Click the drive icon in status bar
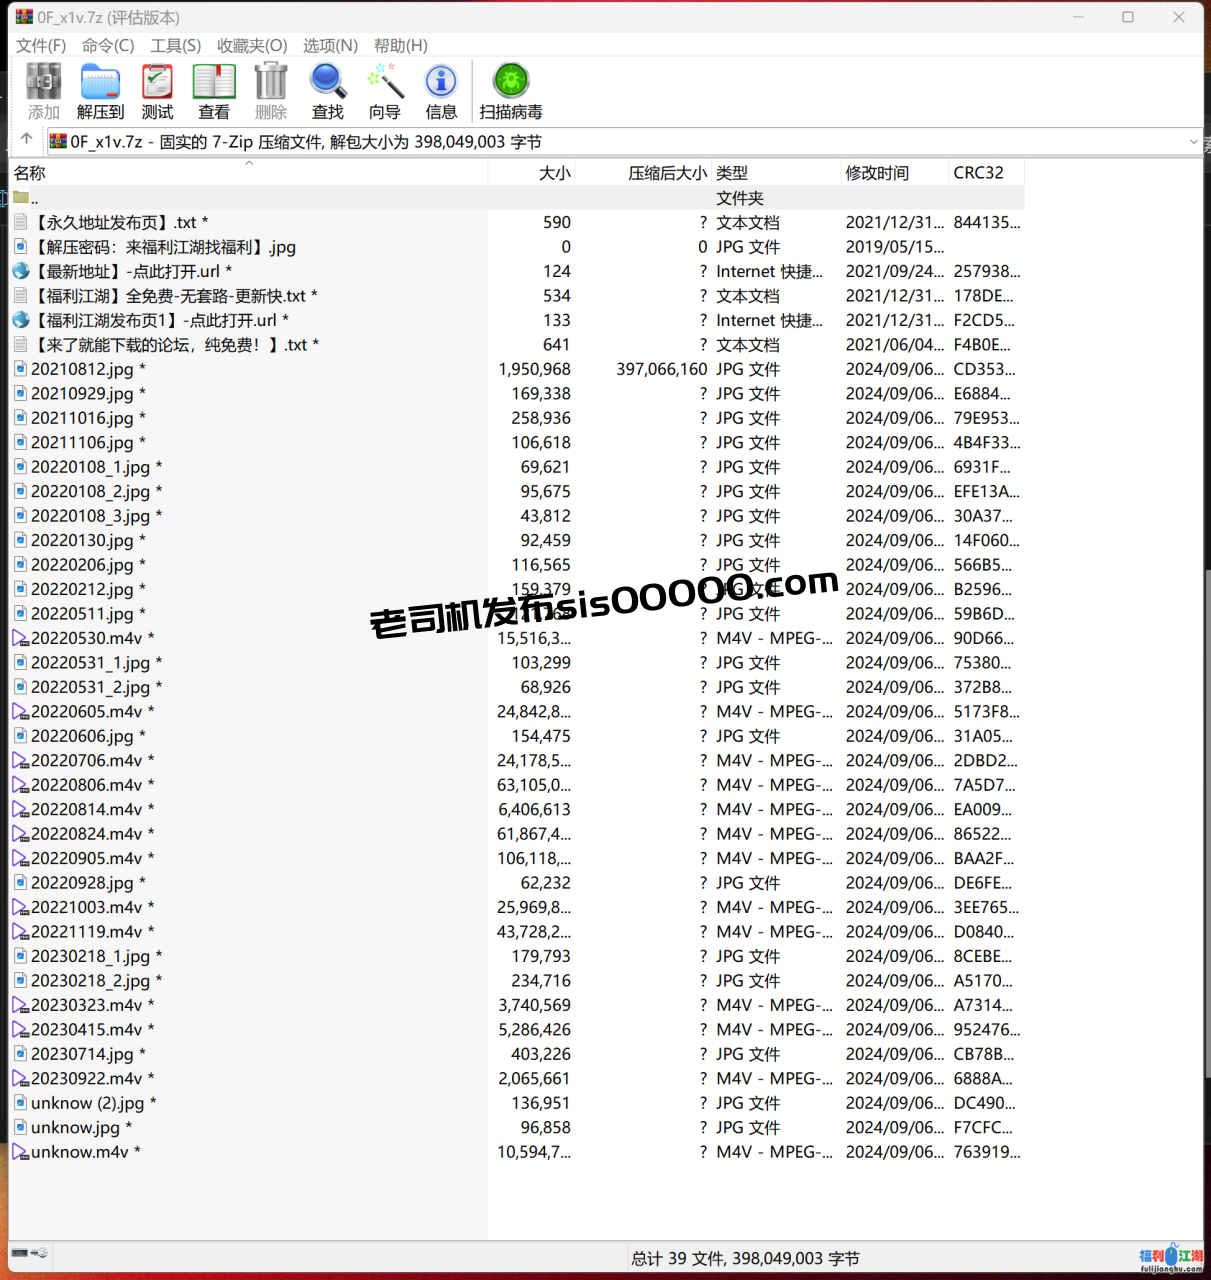 22,1253
